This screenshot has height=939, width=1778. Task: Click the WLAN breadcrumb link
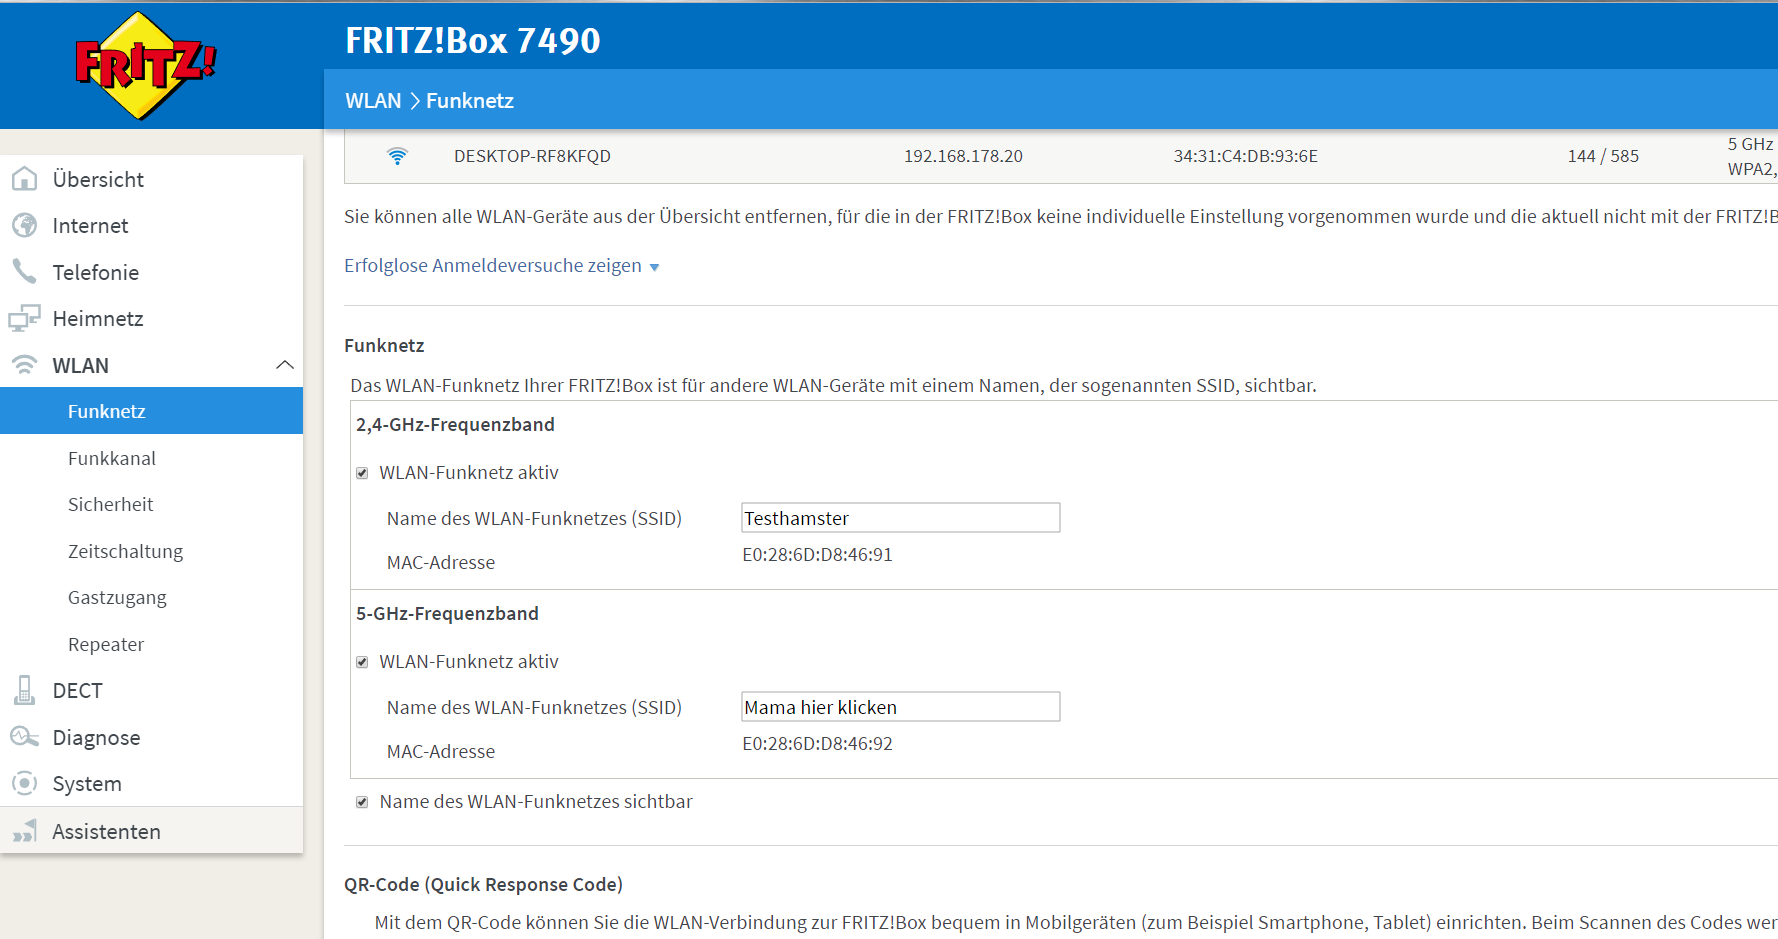(373, 100)
